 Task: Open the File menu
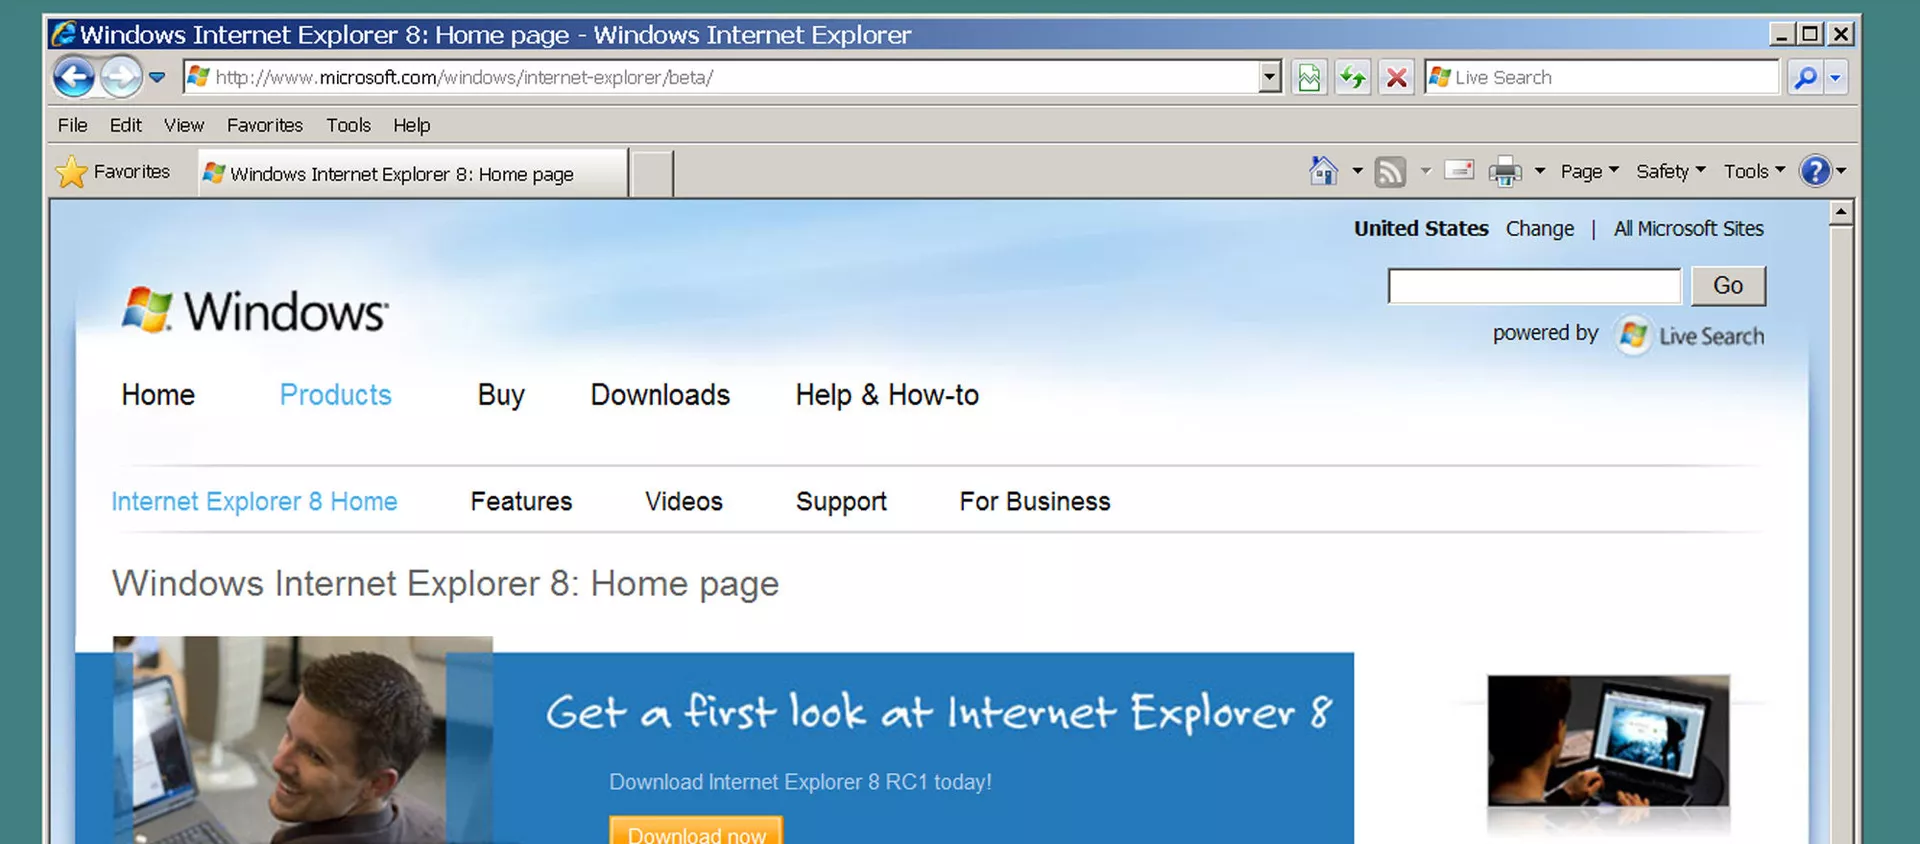click(72, 125)
